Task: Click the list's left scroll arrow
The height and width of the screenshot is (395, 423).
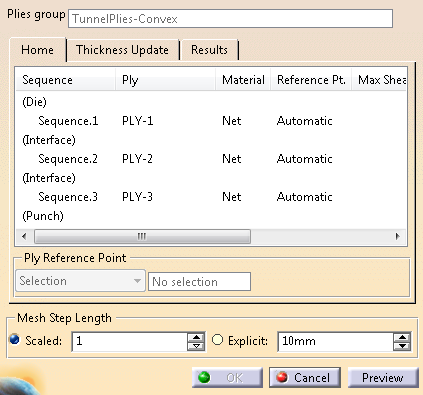Action: click(x=24, y=236)
